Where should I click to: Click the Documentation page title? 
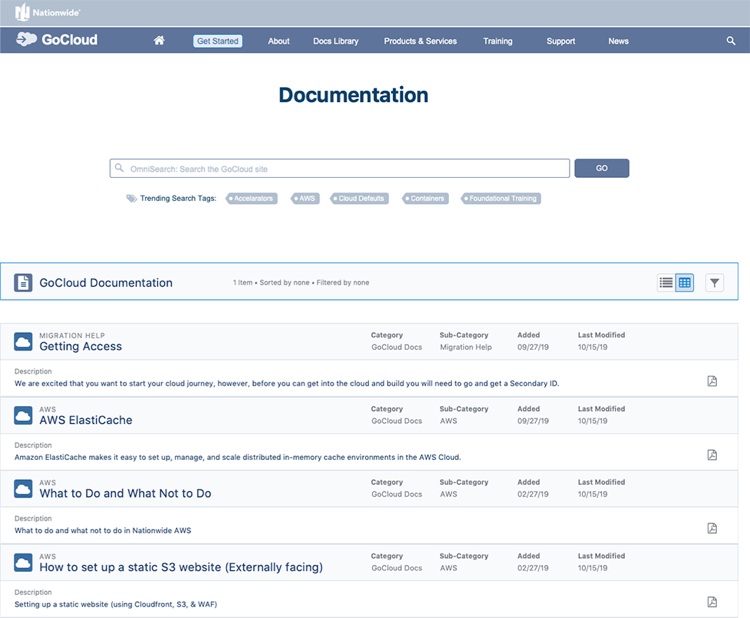tap(353, 95)
